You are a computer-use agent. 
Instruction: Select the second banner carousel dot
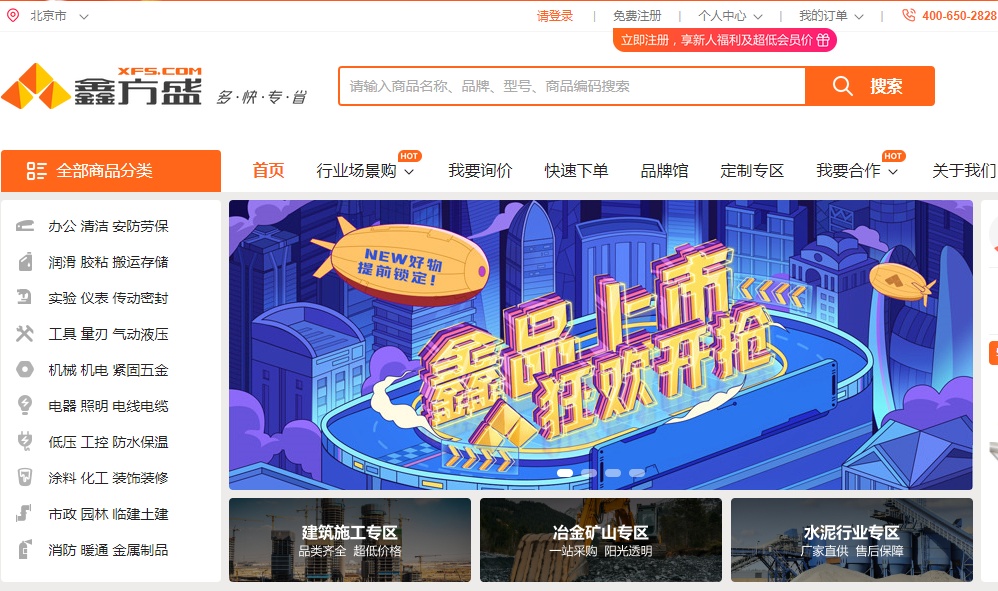tap(589, 473)
